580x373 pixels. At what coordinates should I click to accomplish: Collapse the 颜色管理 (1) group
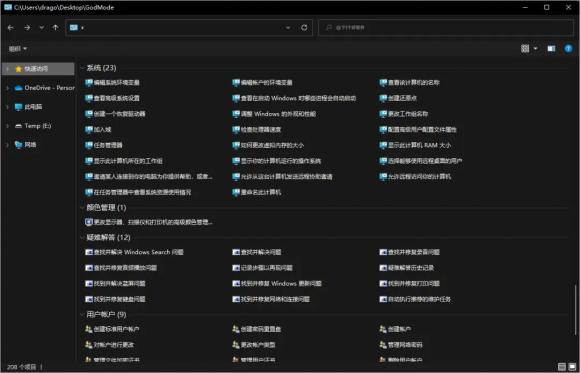(x=82, y=208)
